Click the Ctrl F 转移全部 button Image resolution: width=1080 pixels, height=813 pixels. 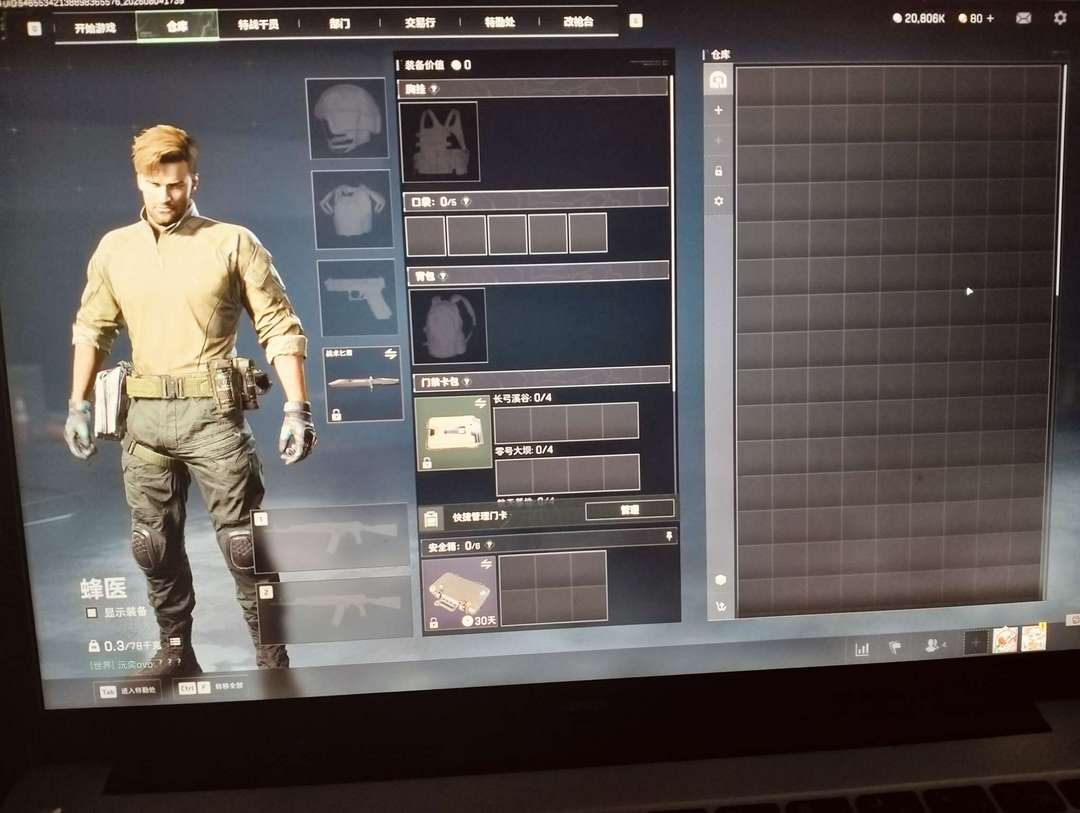coord(211,688)
